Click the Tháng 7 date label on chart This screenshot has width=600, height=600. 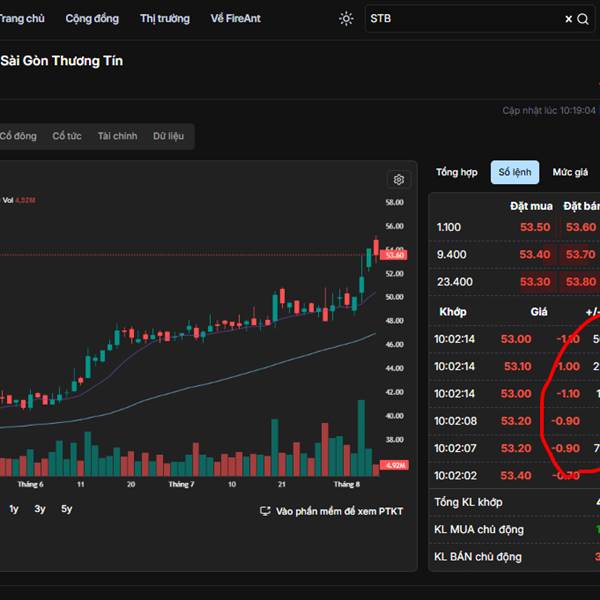tap(181, 484)
